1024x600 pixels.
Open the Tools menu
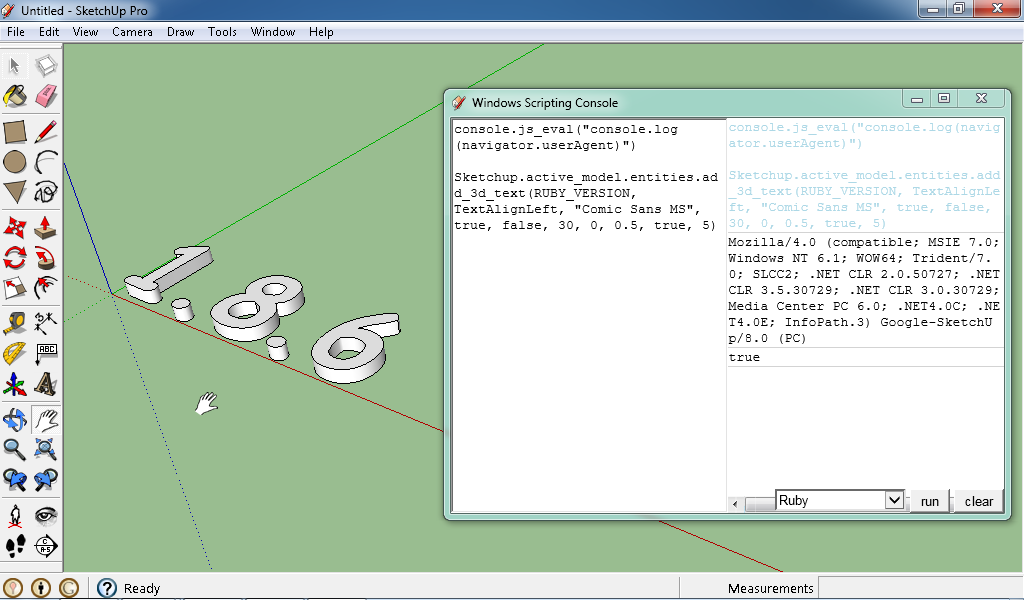(222, 32)
